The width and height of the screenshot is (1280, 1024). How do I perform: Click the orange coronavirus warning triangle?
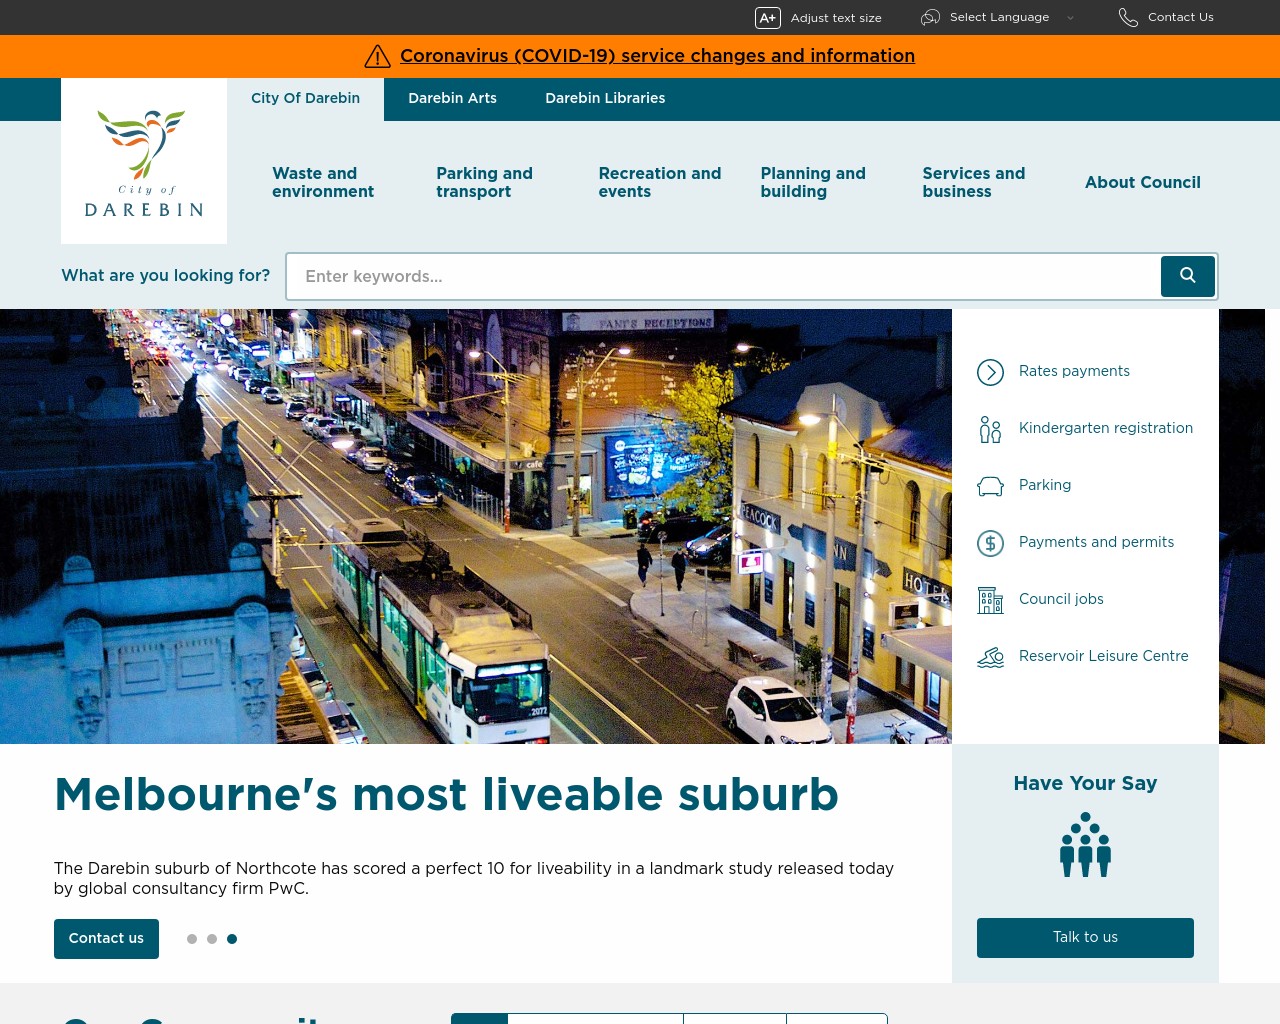click(x=377, y=56)
